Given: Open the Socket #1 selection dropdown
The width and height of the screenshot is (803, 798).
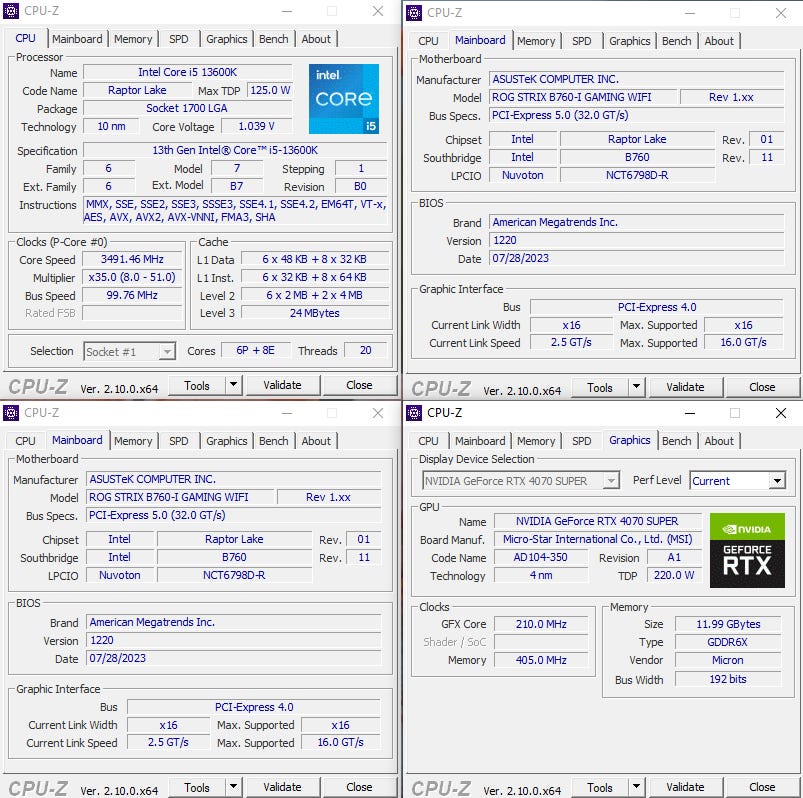Looking at the screenshot, I should click(x=130, y=351).
